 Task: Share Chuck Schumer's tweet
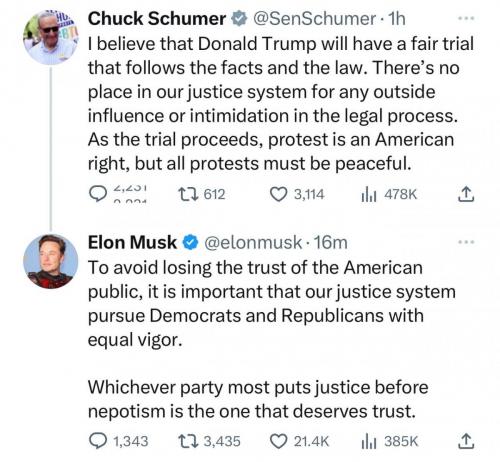[x=465, y=194]
